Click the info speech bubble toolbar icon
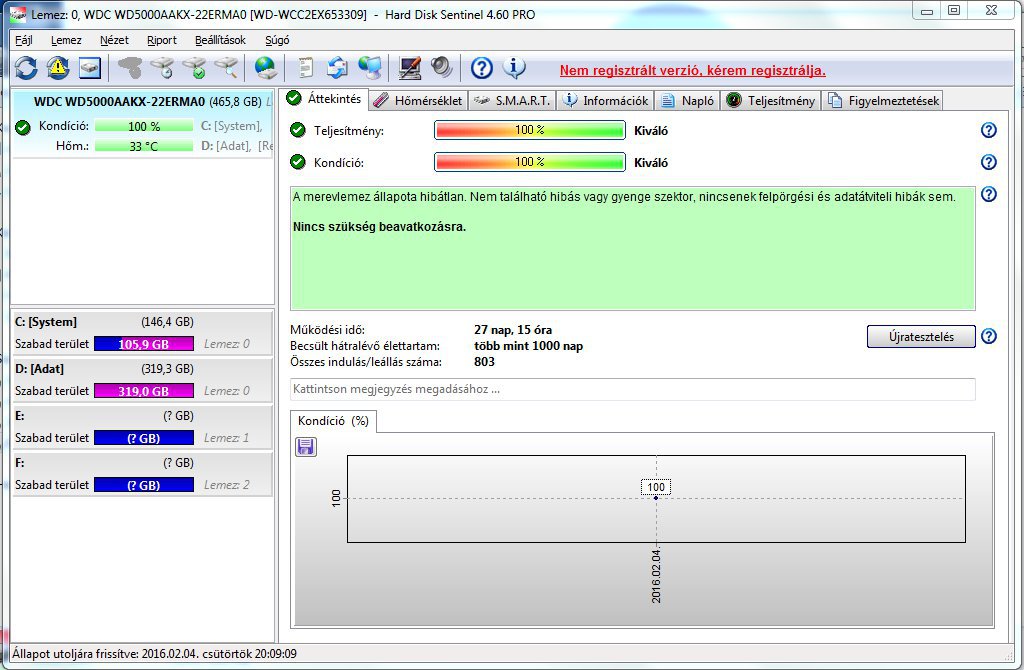1024x670 pixels. (x=514, y=68)
